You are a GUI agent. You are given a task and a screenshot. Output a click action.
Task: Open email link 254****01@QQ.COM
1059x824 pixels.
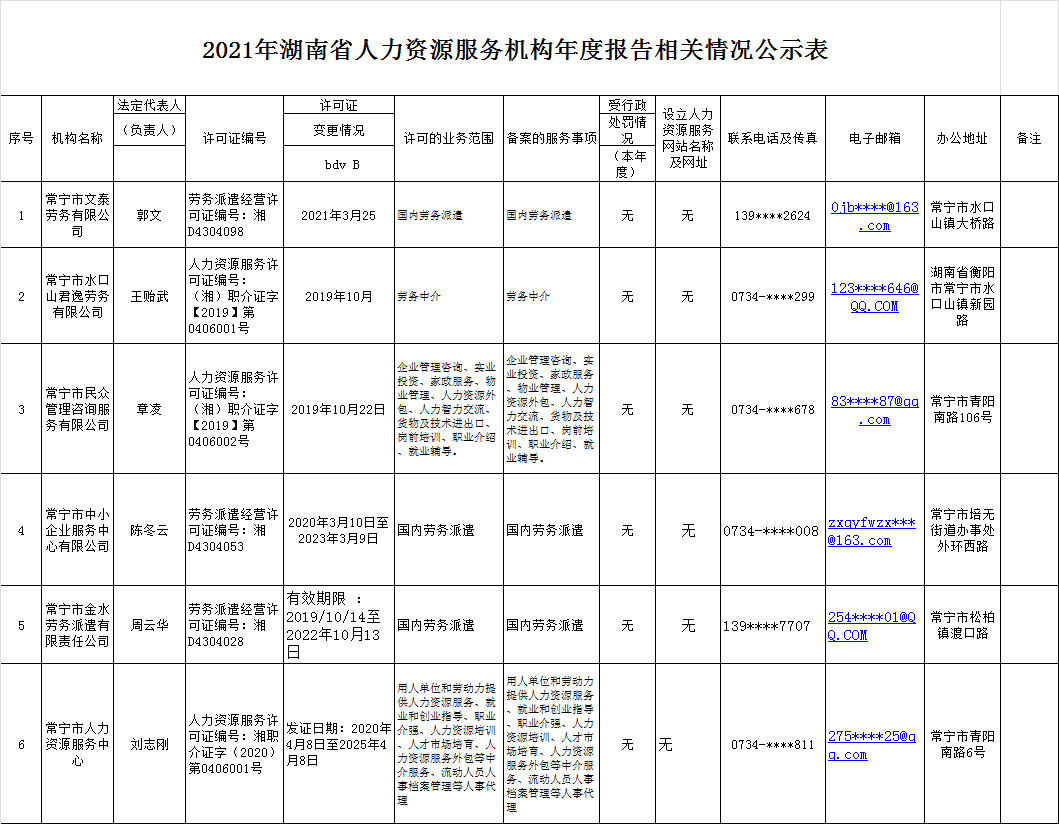coord(871,626)
